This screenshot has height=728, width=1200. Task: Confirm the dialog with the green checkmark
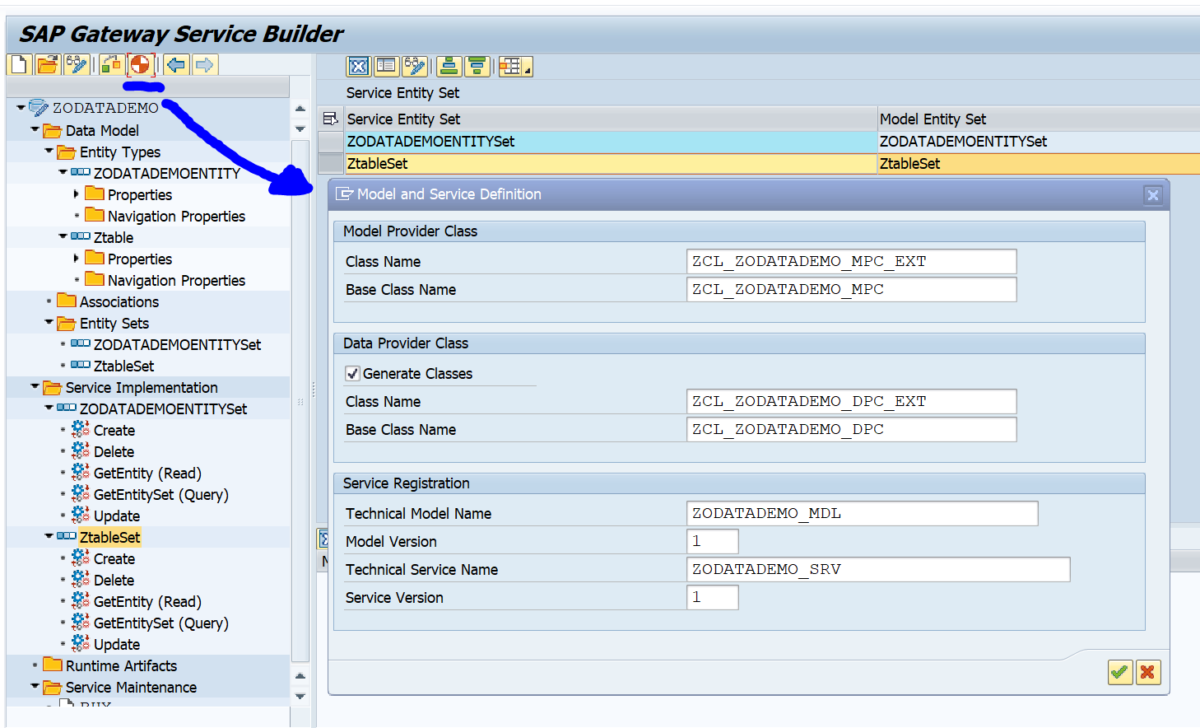[x=1119, y=672]
